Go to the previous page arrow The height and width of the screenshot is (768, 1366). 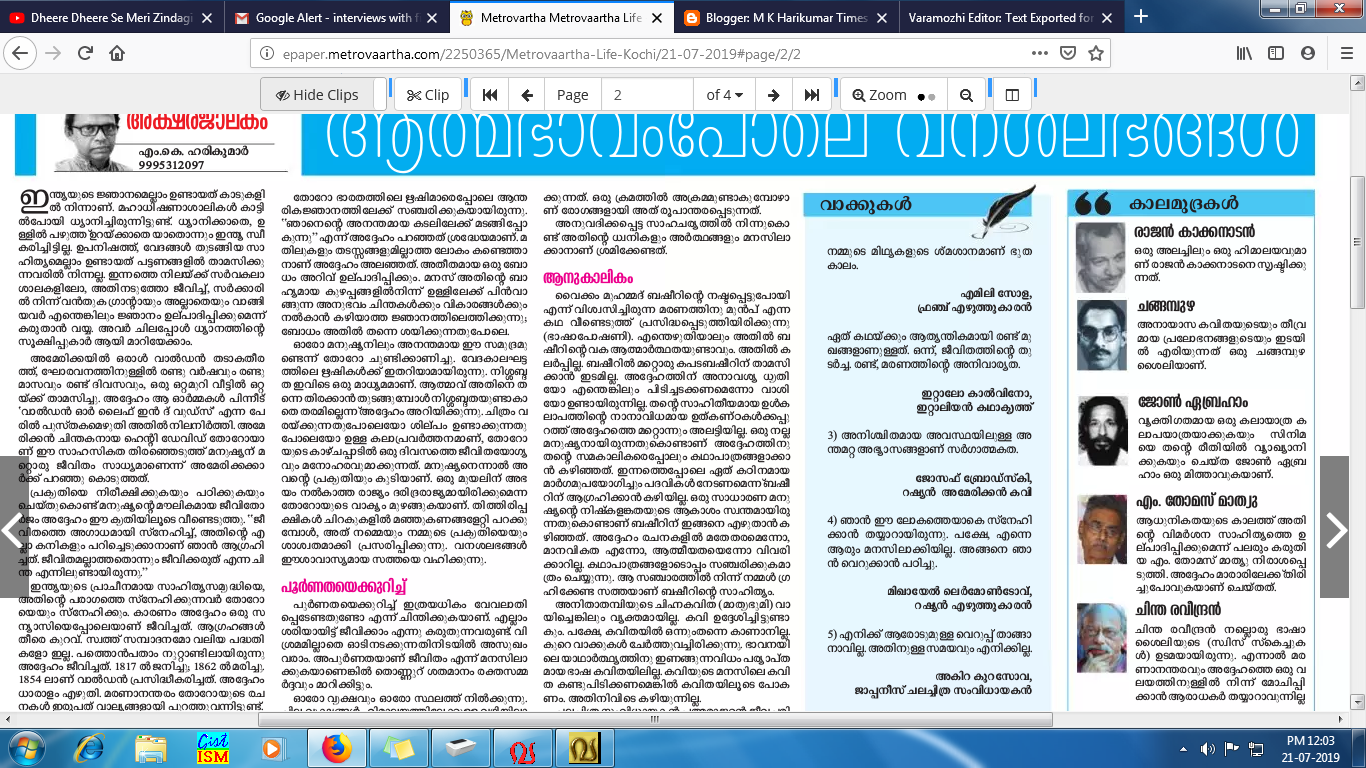click(526, 95)
